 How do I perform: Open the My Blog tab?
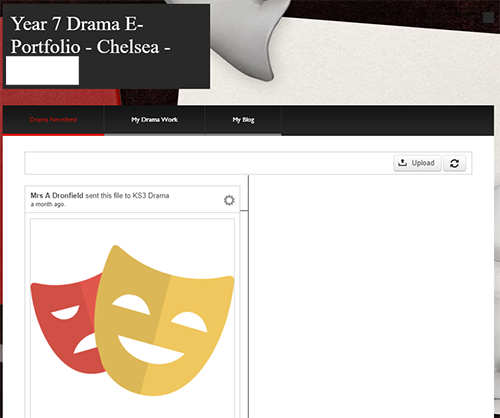pos(243,120)
